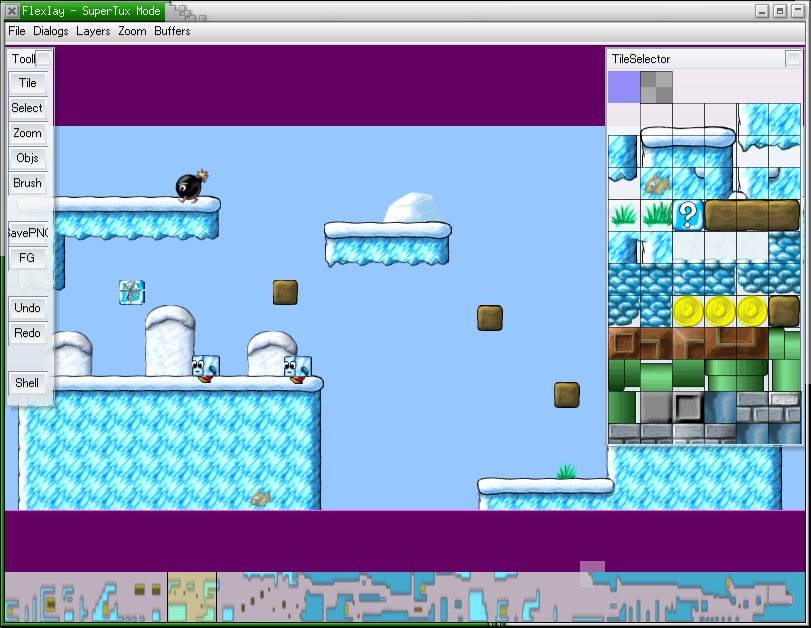Pick the tall grass tuft tile
Screen dimensions: 811x628
(656, 215)
